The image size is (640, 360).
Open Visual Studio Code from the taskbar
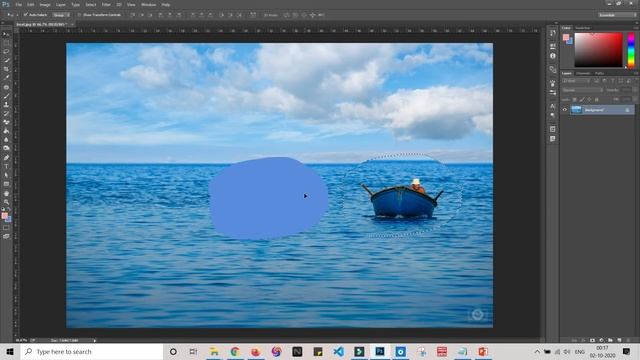pos(338,351)
